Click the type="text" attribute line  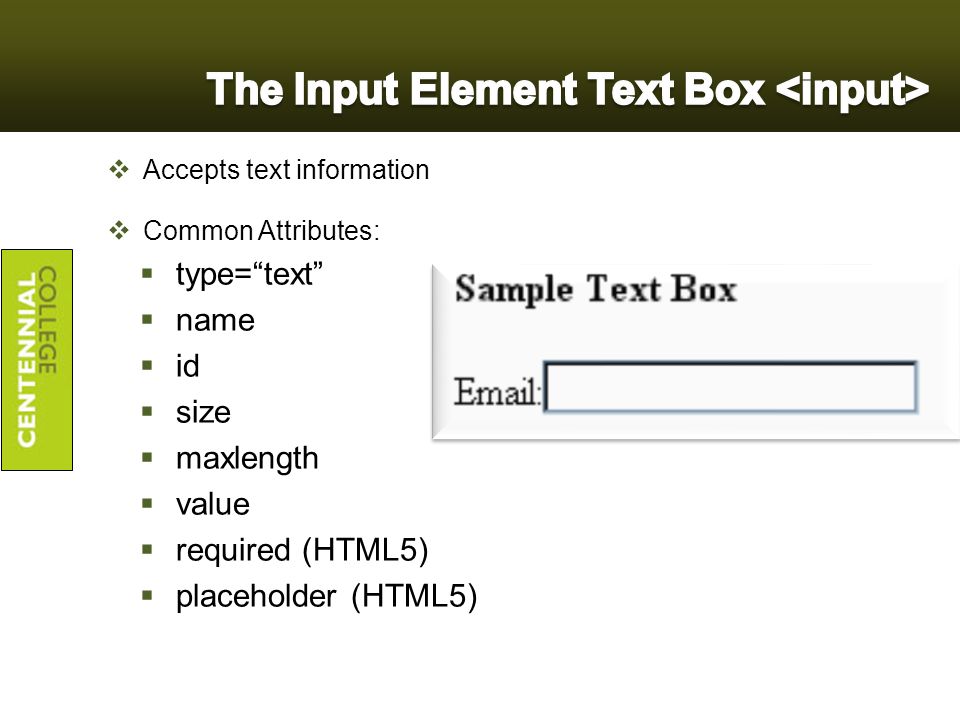pos(249,274)
